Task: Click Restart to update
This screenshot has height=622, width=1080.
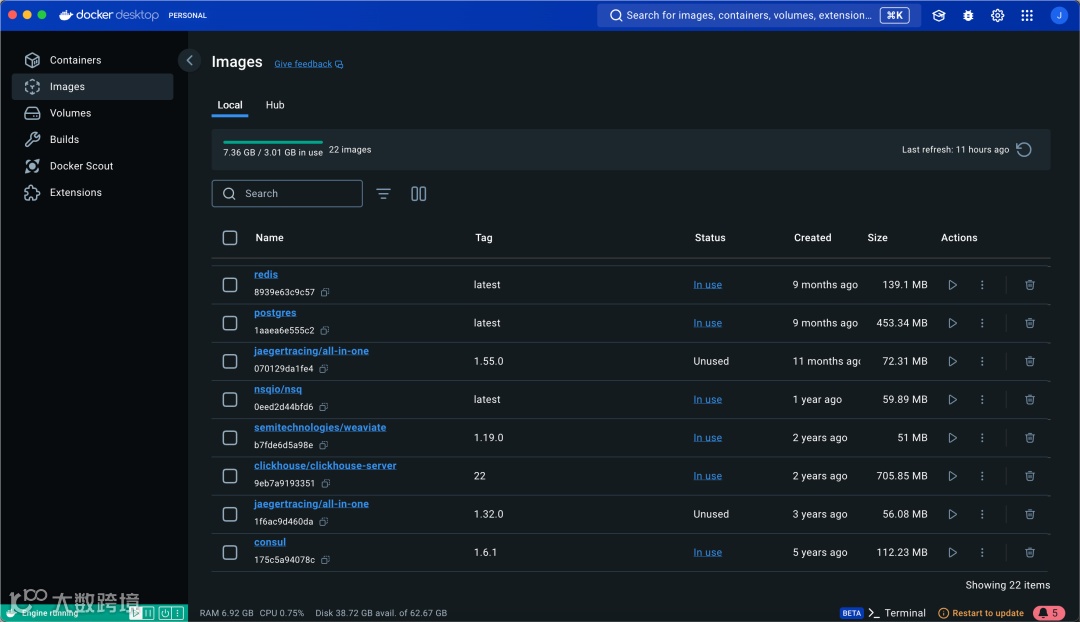Action: click(x=981, y=613)
